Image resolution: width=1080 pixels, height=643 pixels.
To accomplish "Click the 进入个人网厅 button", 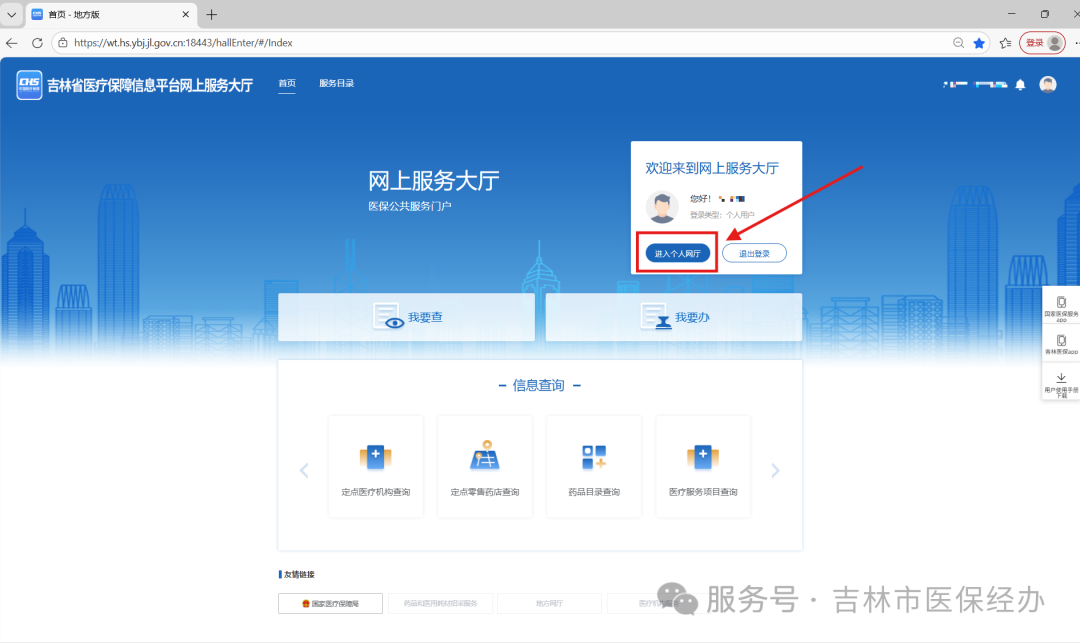I will coord(676,252).
